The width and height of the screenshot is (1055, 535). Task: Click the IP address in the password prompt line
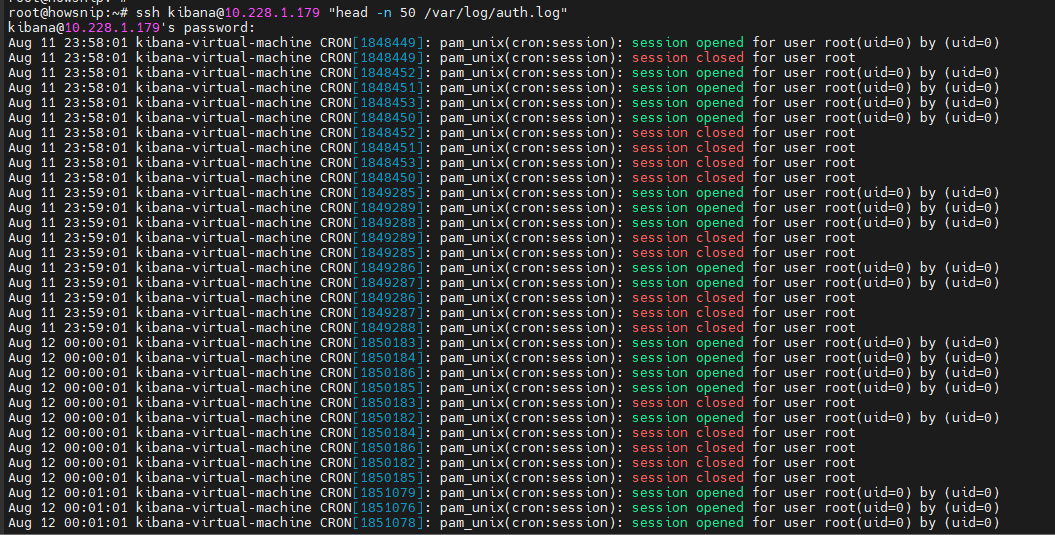pos(112,28)
